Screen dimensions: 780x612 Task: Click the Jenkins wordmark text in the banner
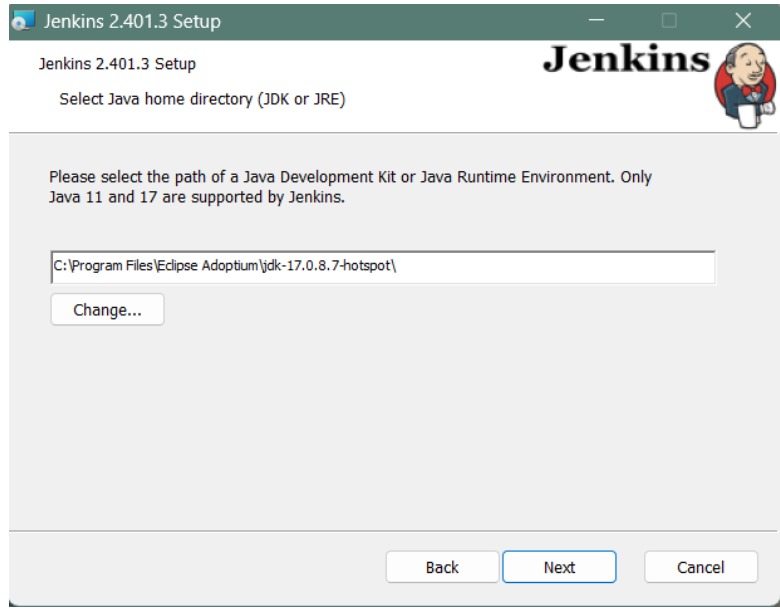(626, 59)
